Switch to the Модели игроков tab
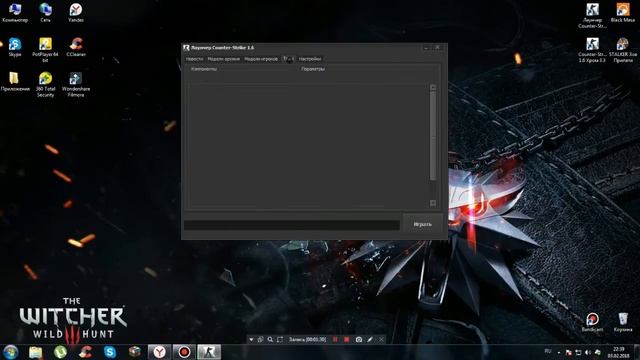 [261, 59]
